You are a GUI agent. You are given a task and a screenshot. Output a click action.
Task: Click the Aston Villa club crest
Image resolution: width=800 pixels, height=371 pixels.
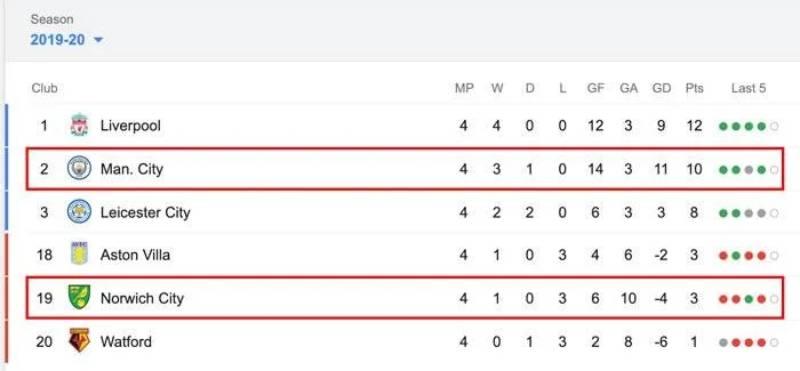pos(79,254)
